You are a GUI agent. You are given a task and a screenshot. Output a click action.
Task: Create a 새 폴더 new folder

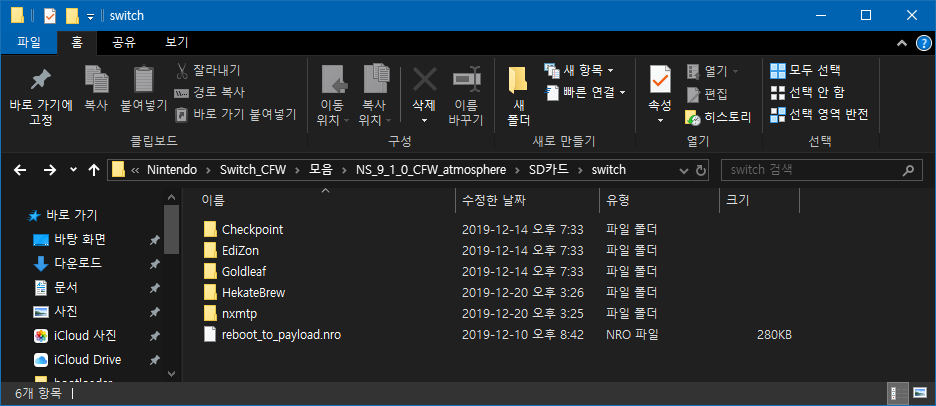coord(519,96)
